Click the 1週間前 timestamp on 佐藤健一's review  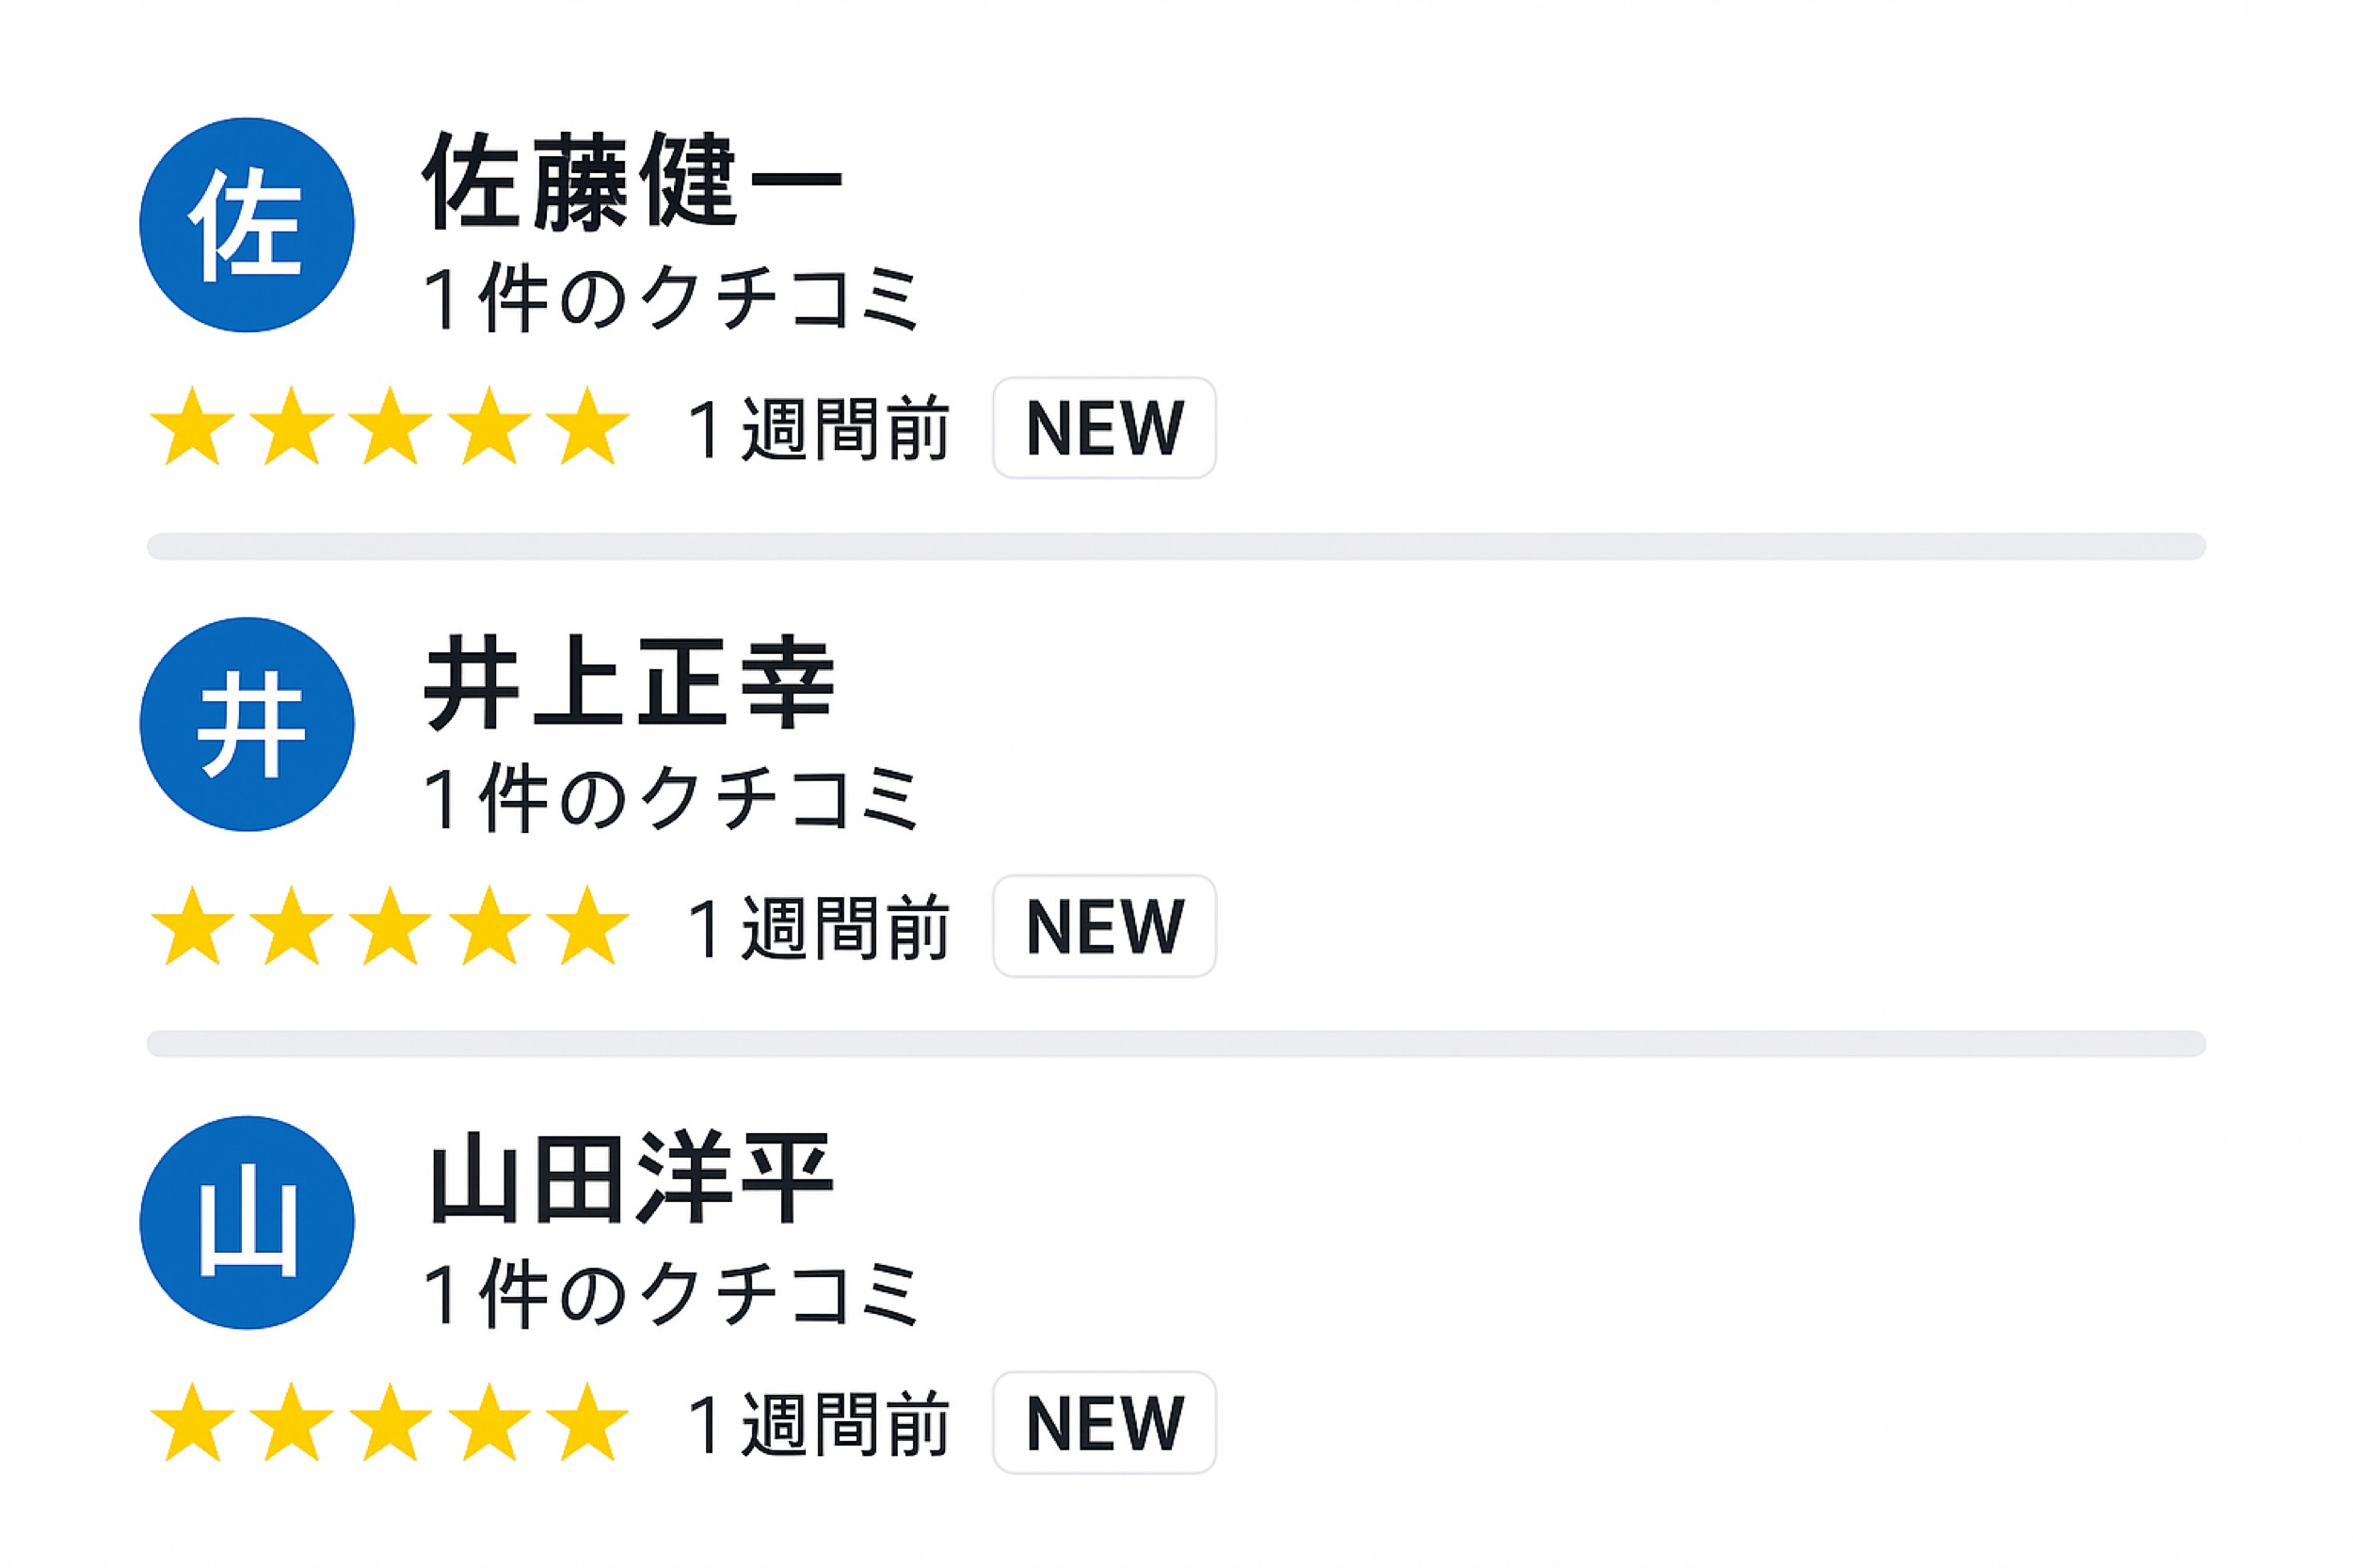pyautogui.click(x=818, y=429)
